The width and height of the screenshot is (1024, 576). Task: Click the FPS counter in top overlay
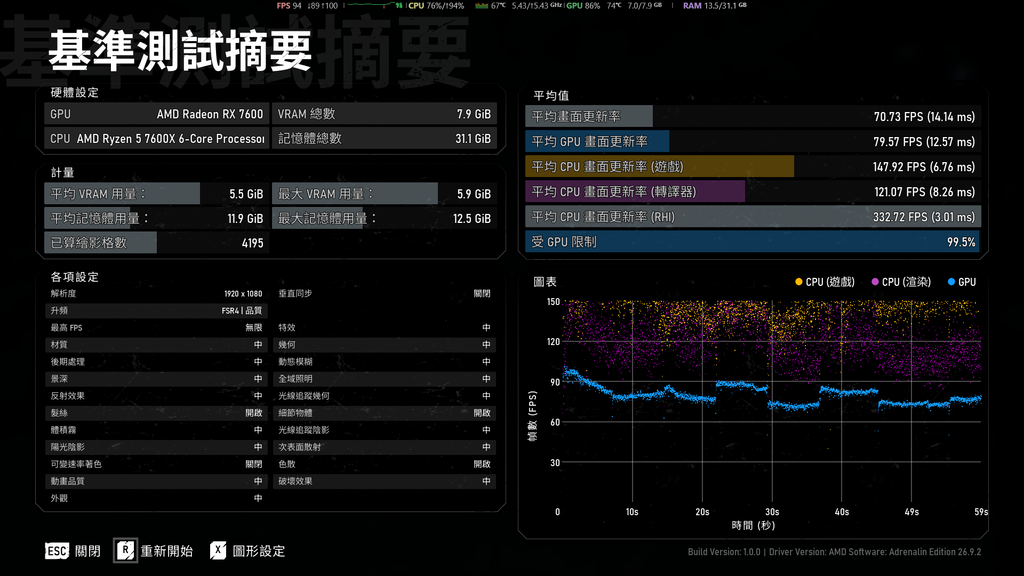coord(289,5)
